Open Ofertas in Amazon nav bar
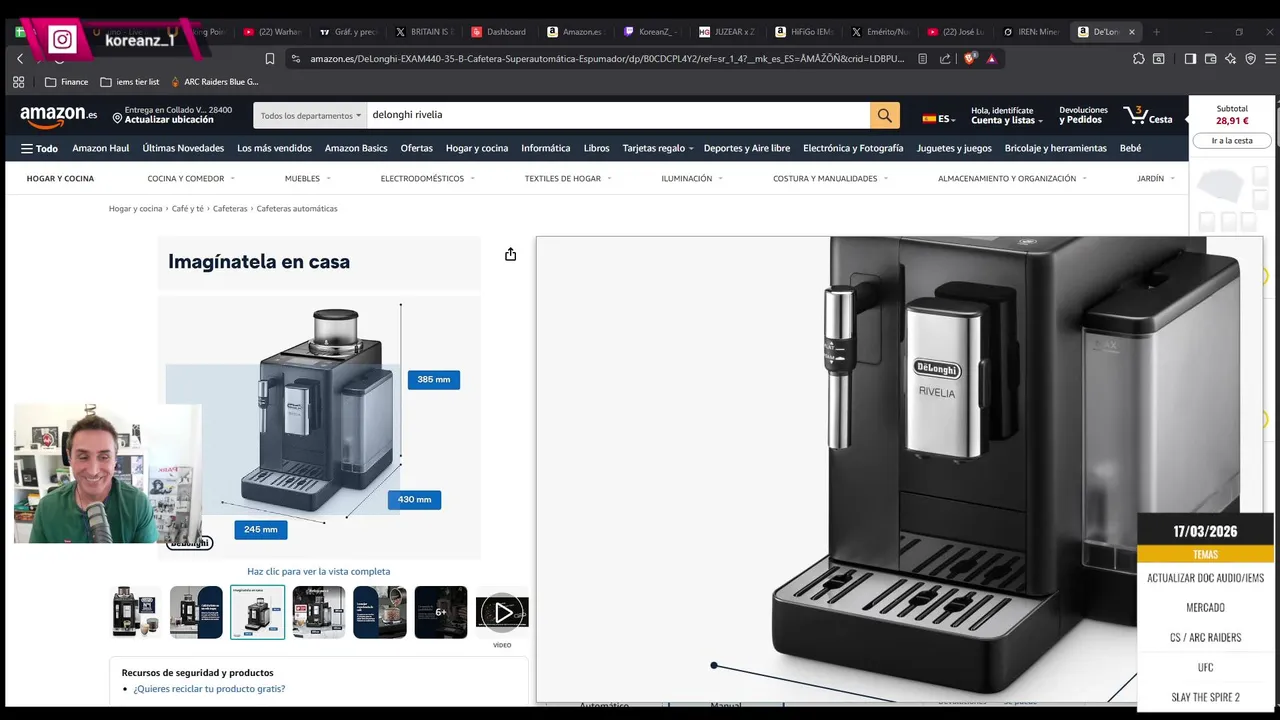Image resolution: width=1280 pixels, height=720 pixels. coord(417,148)
